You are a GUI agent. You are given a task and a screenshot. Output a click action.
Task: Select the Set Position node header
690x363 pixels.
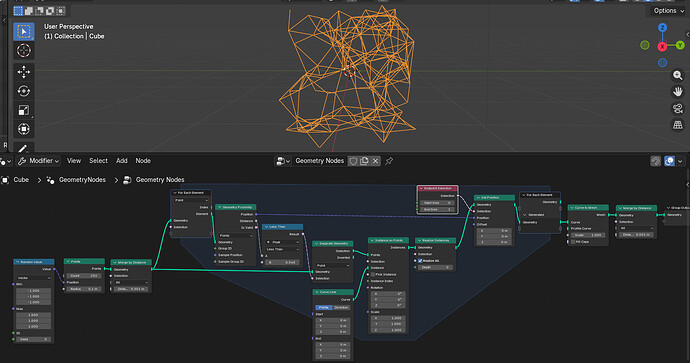pyautogui.click(x=494, y=198)
